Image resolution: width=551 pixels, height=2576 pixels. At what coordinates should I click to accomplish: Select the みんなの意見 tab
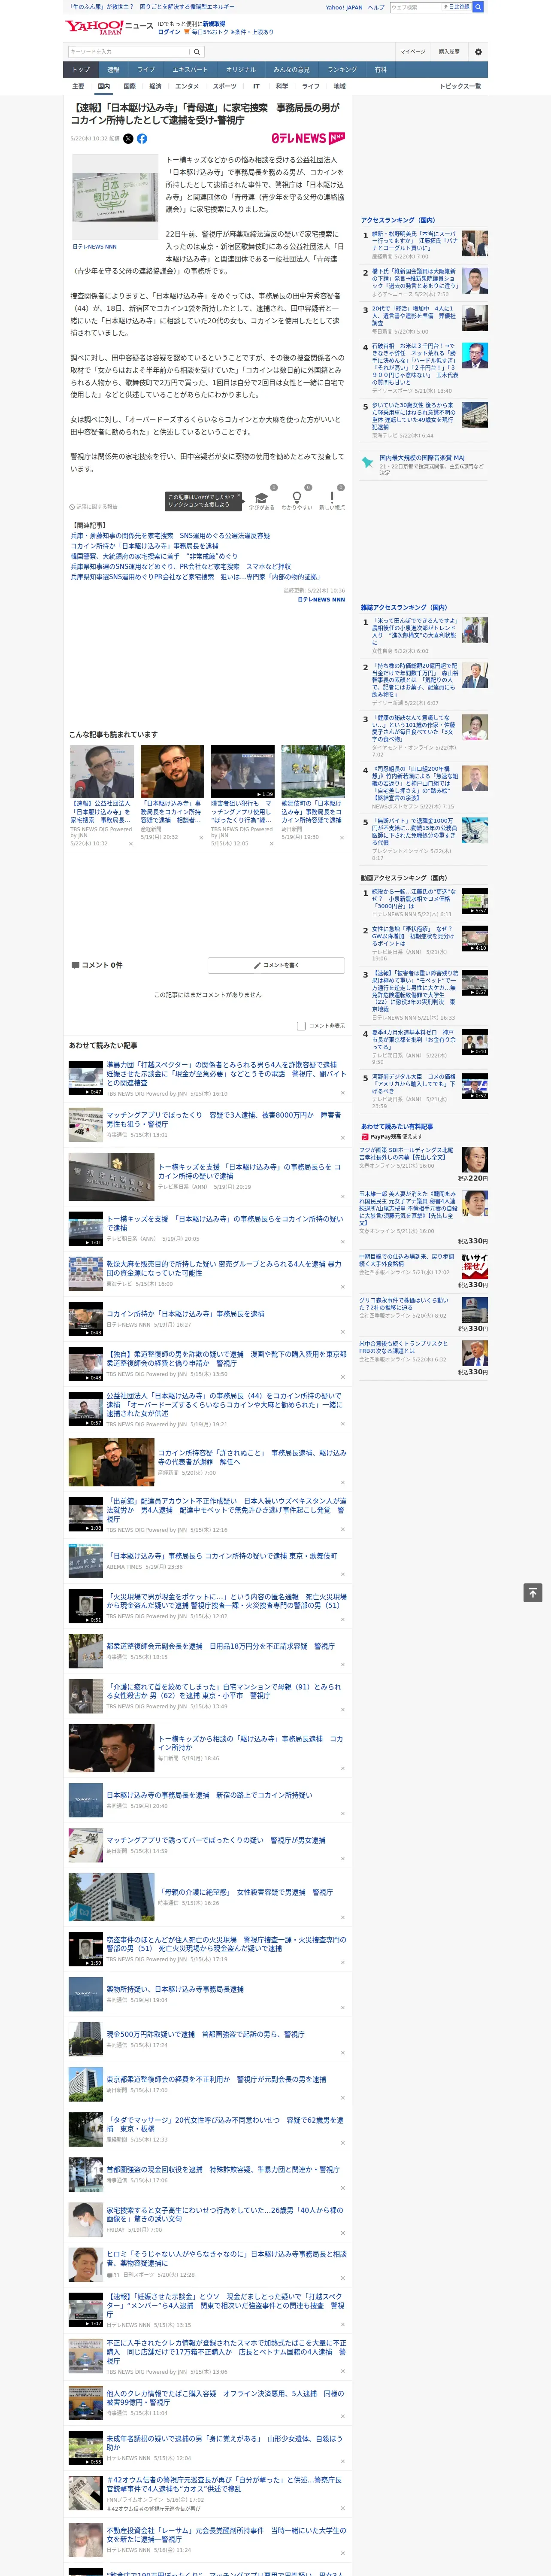tap(292, 70)
